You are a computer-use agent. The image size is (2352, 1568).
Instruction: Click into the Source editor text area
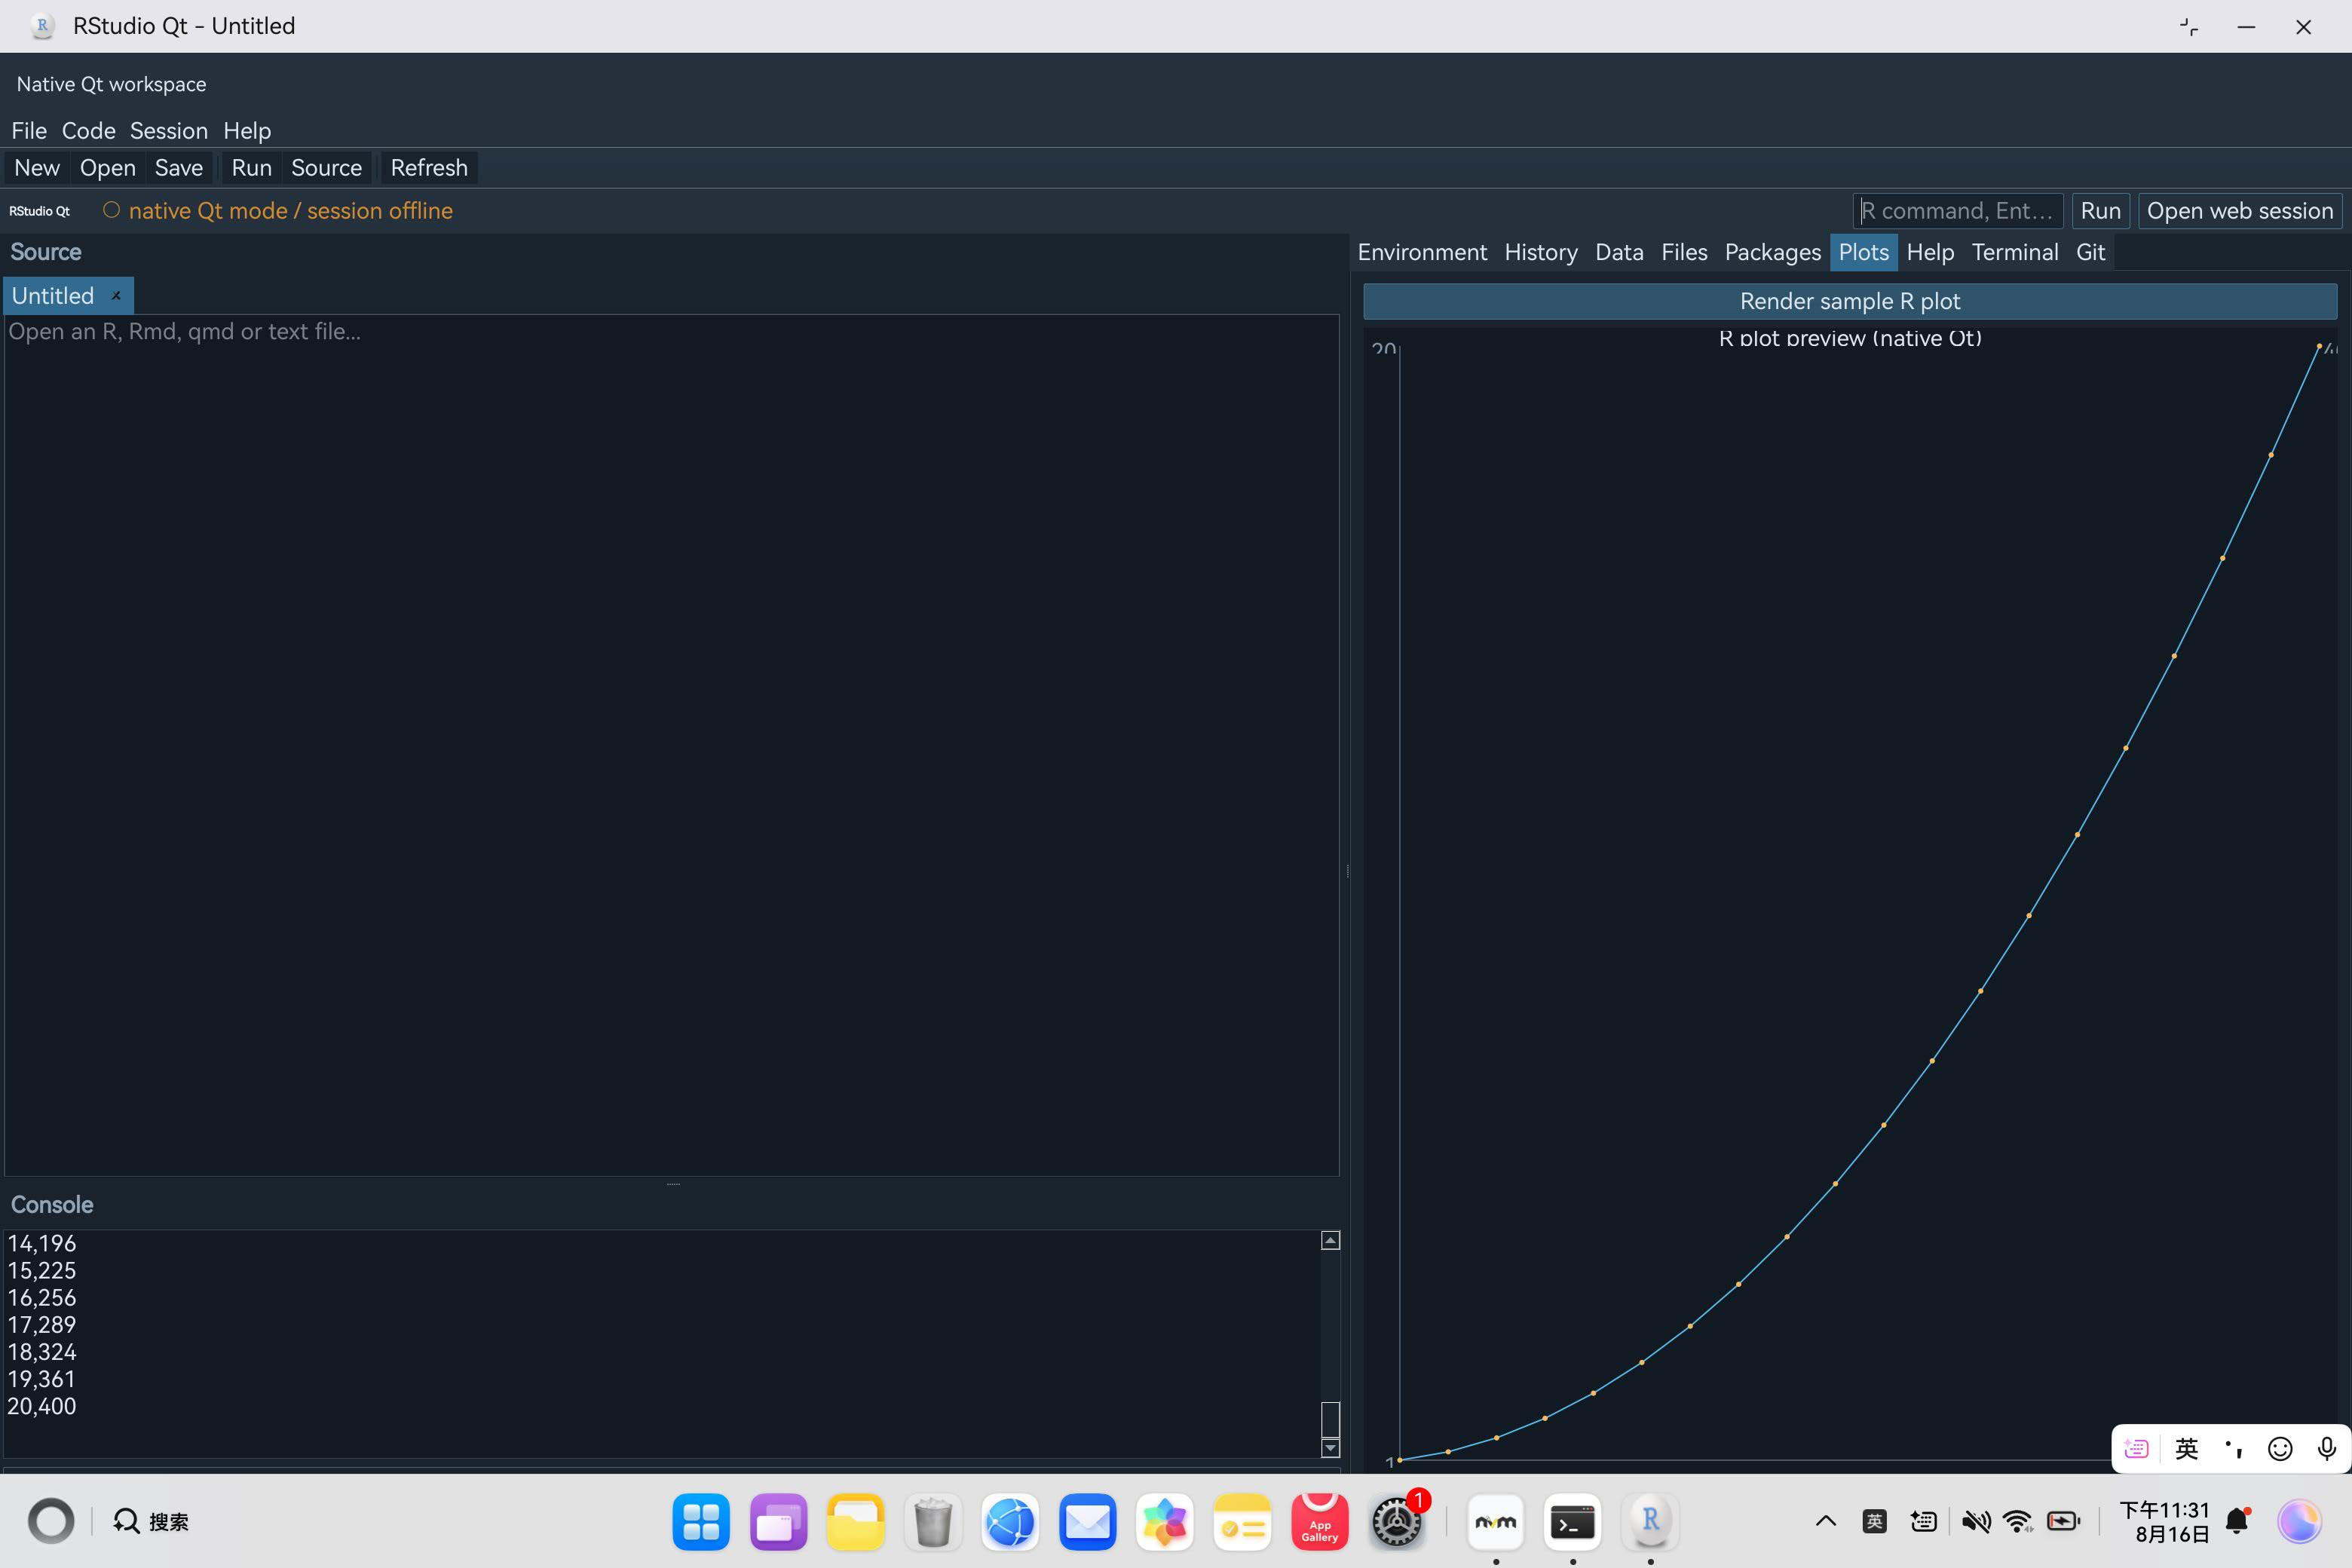click(672, 745)
